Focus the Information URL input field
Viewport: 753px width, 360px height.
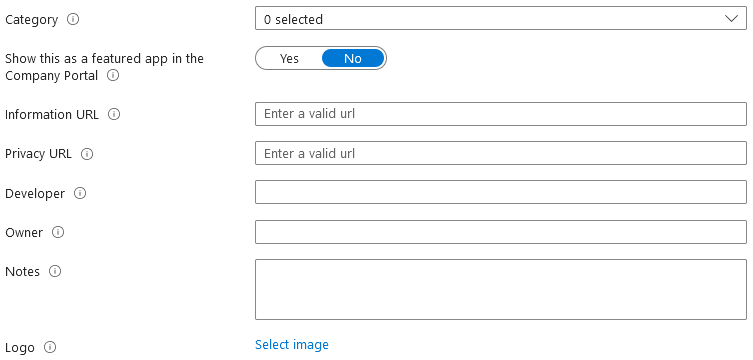(501, 114)
